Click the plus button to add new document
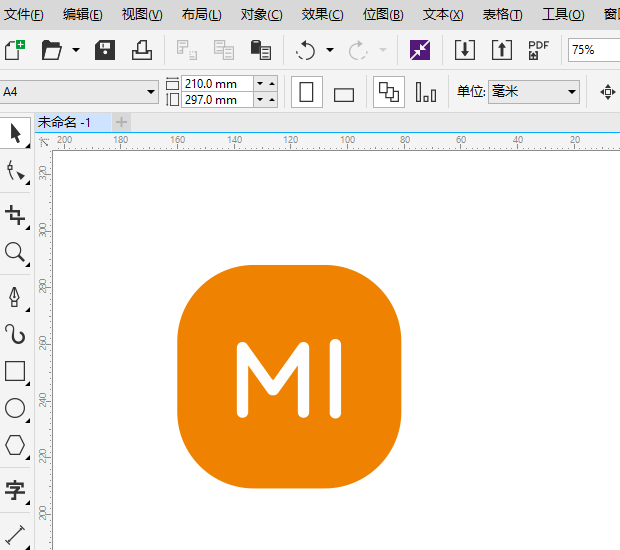 tap(121, 122)
